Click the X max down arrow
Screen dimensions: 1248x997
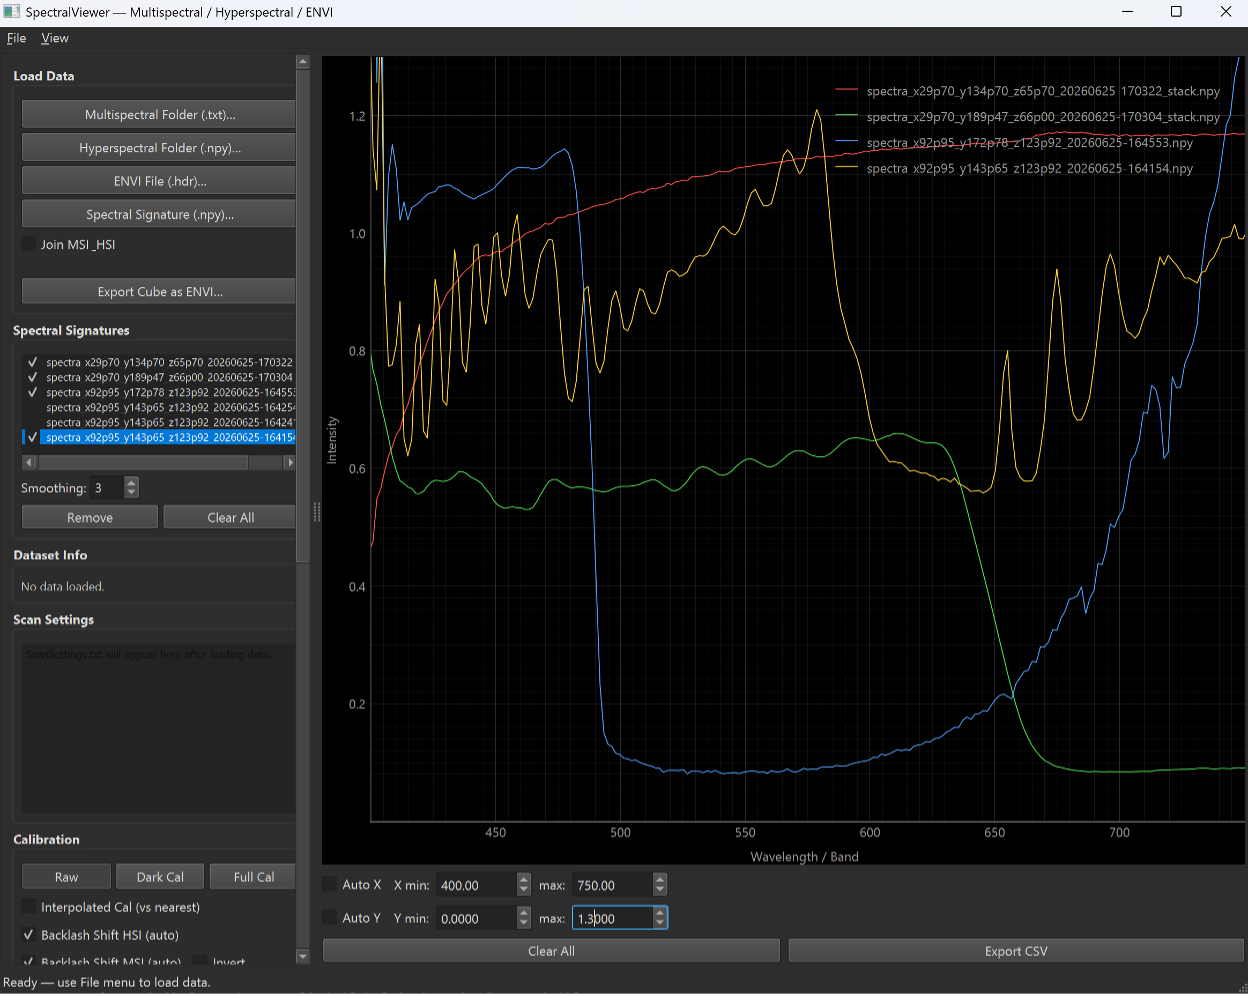[660, 890]
